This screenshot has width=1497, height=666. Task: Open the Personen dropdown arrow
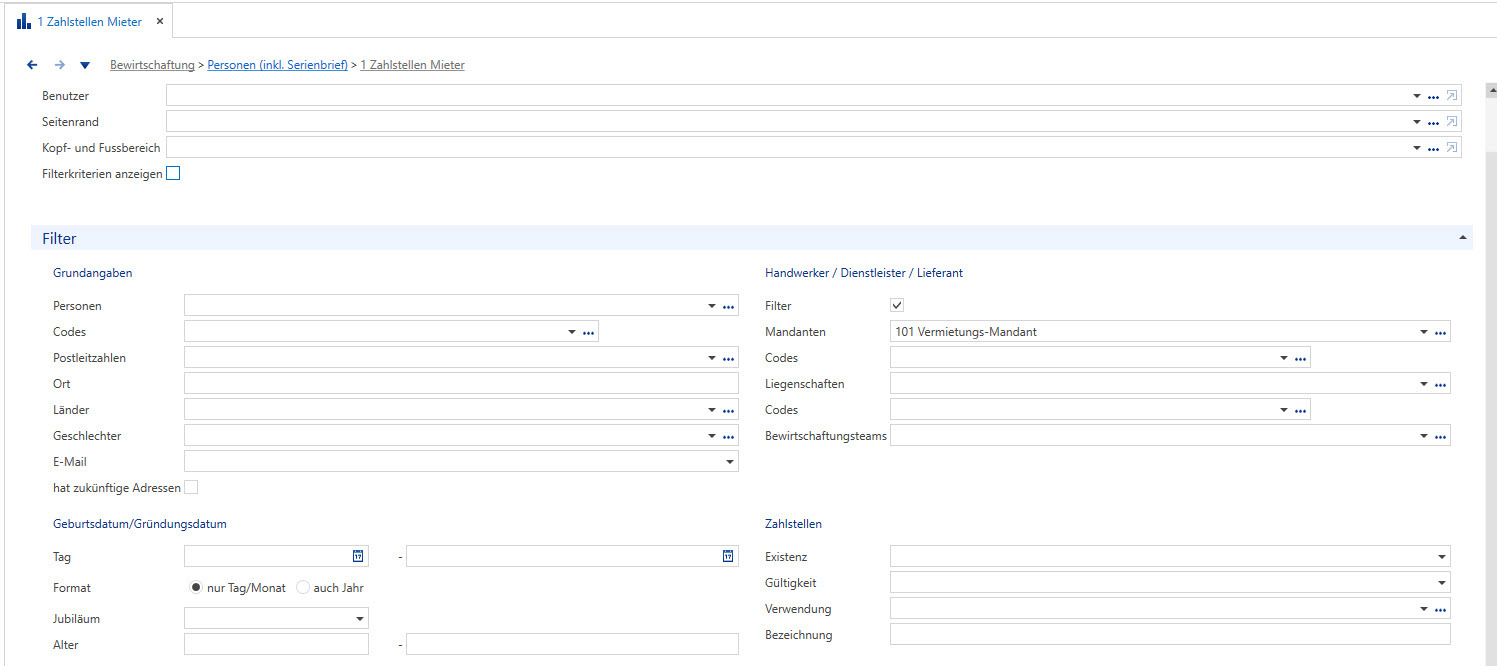[712, 306]
